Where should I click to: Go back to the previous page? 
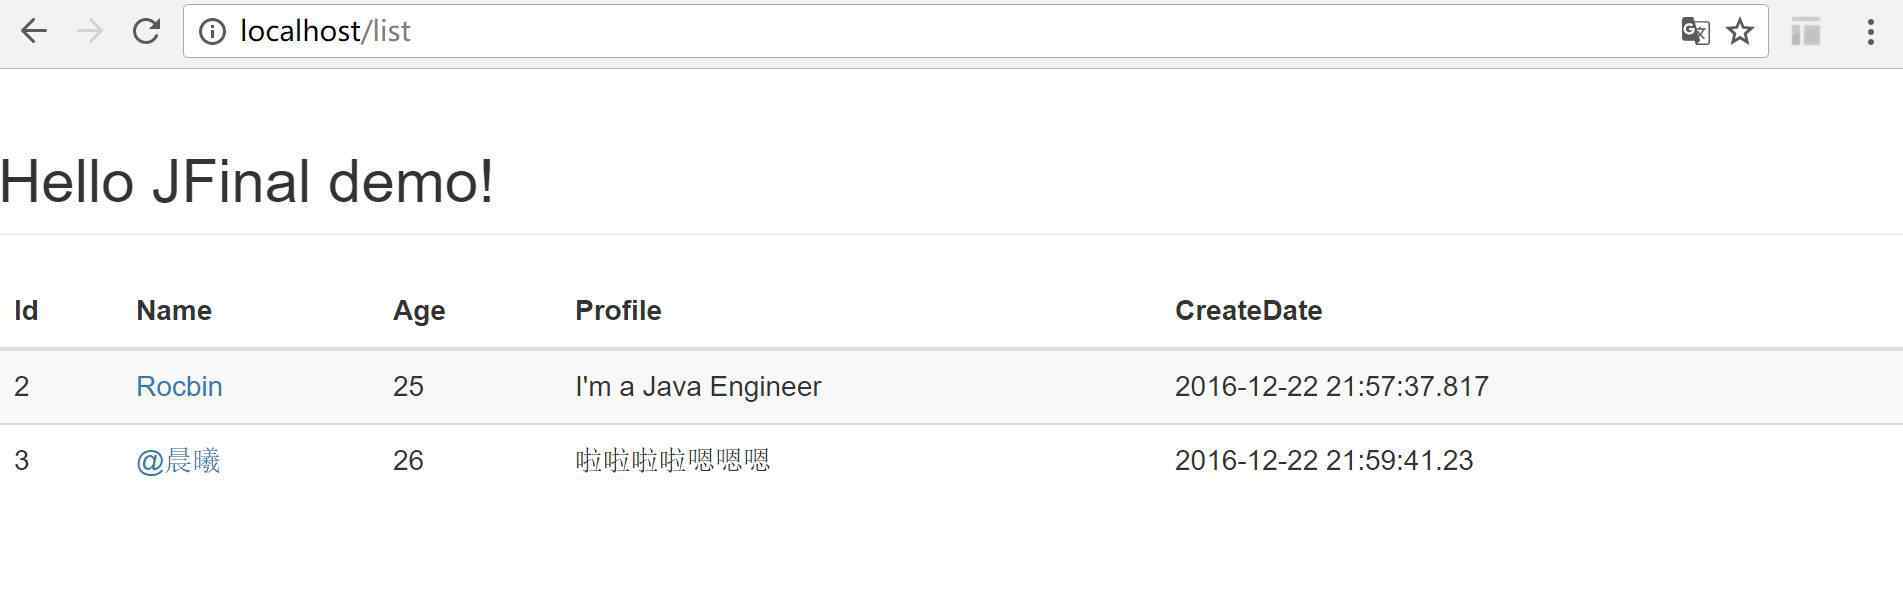[34, 31]
